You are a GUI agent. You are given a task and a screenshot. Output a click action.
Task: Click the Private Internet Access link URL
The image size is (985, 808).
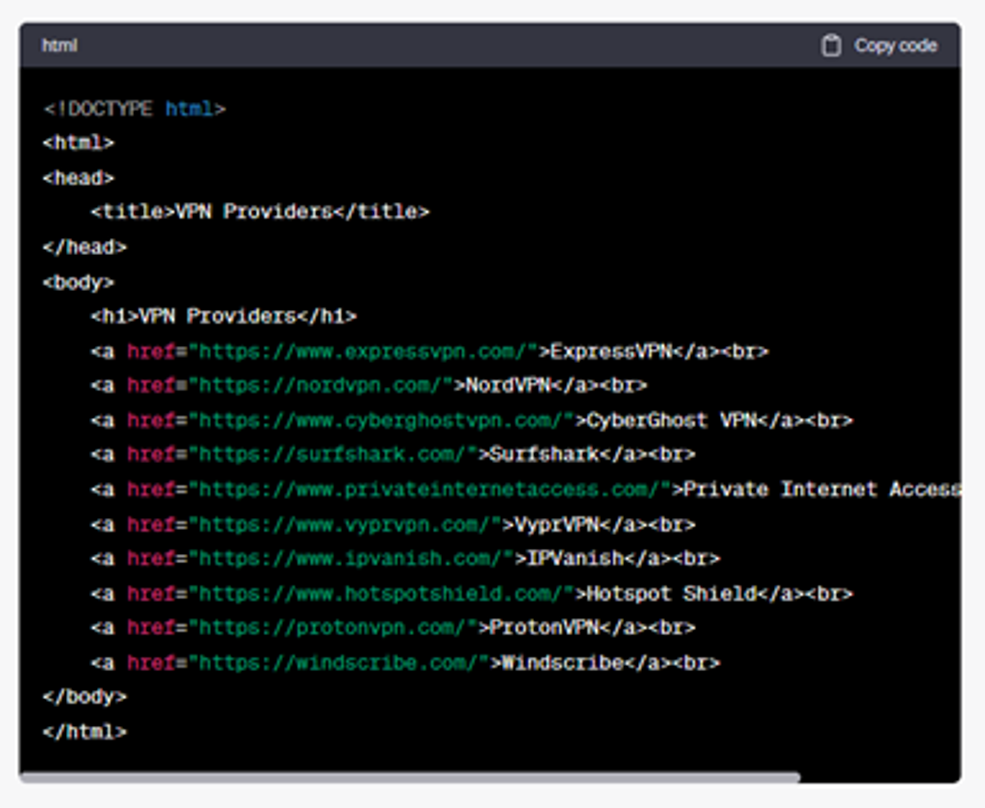[x=390, y=489]
